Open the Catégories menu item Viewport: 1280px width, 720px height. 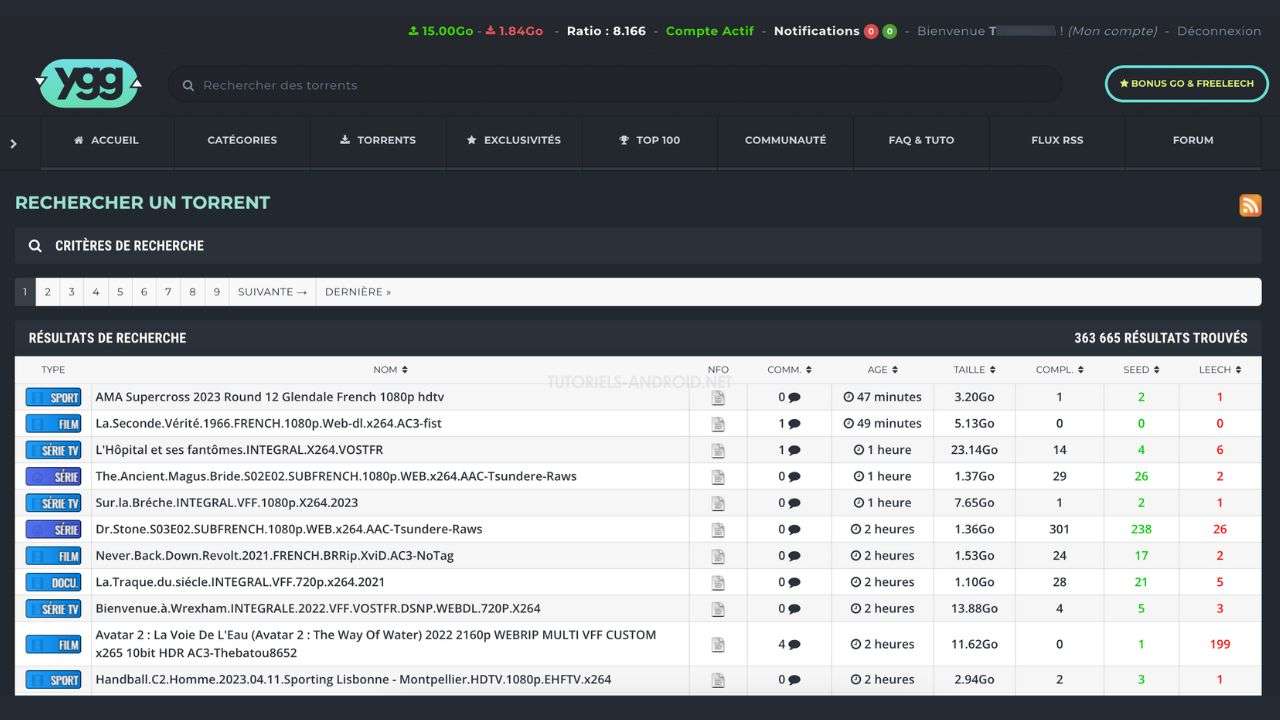pyautogui.click(x=242, y=140)
